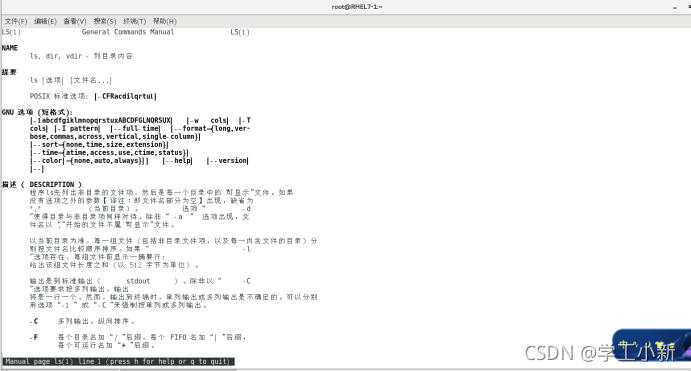Click the General Commands Manual header text

[128, 32]
